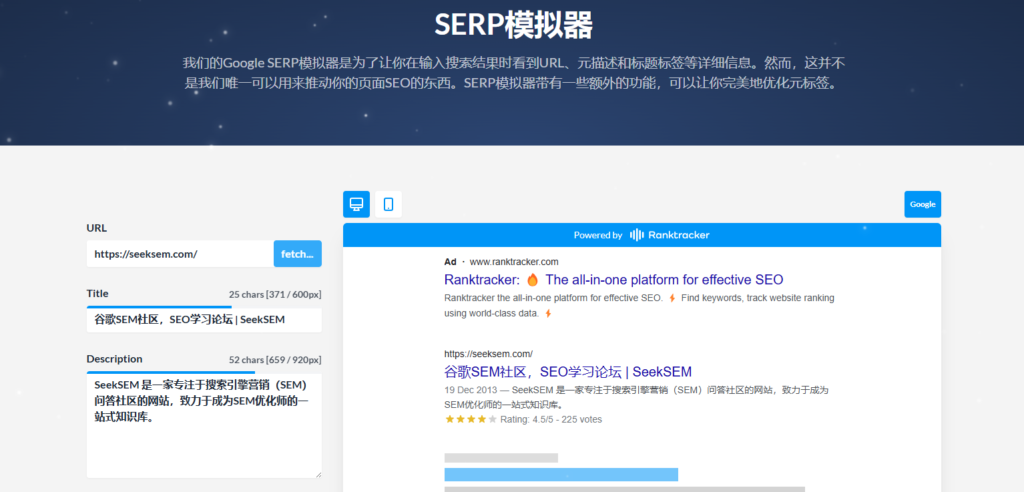The image size is (1024, 492).
Task: Open the Ranktracker ad headline link
Action: [x=614, y=280]
